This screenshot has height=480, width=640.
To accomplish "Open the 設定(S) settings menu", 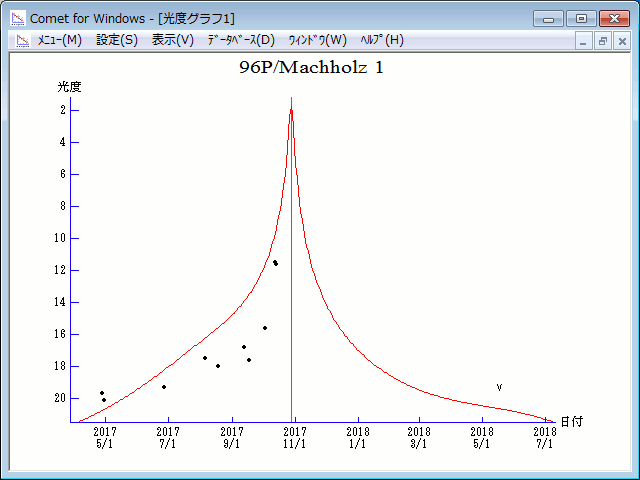I will (117, 40).
